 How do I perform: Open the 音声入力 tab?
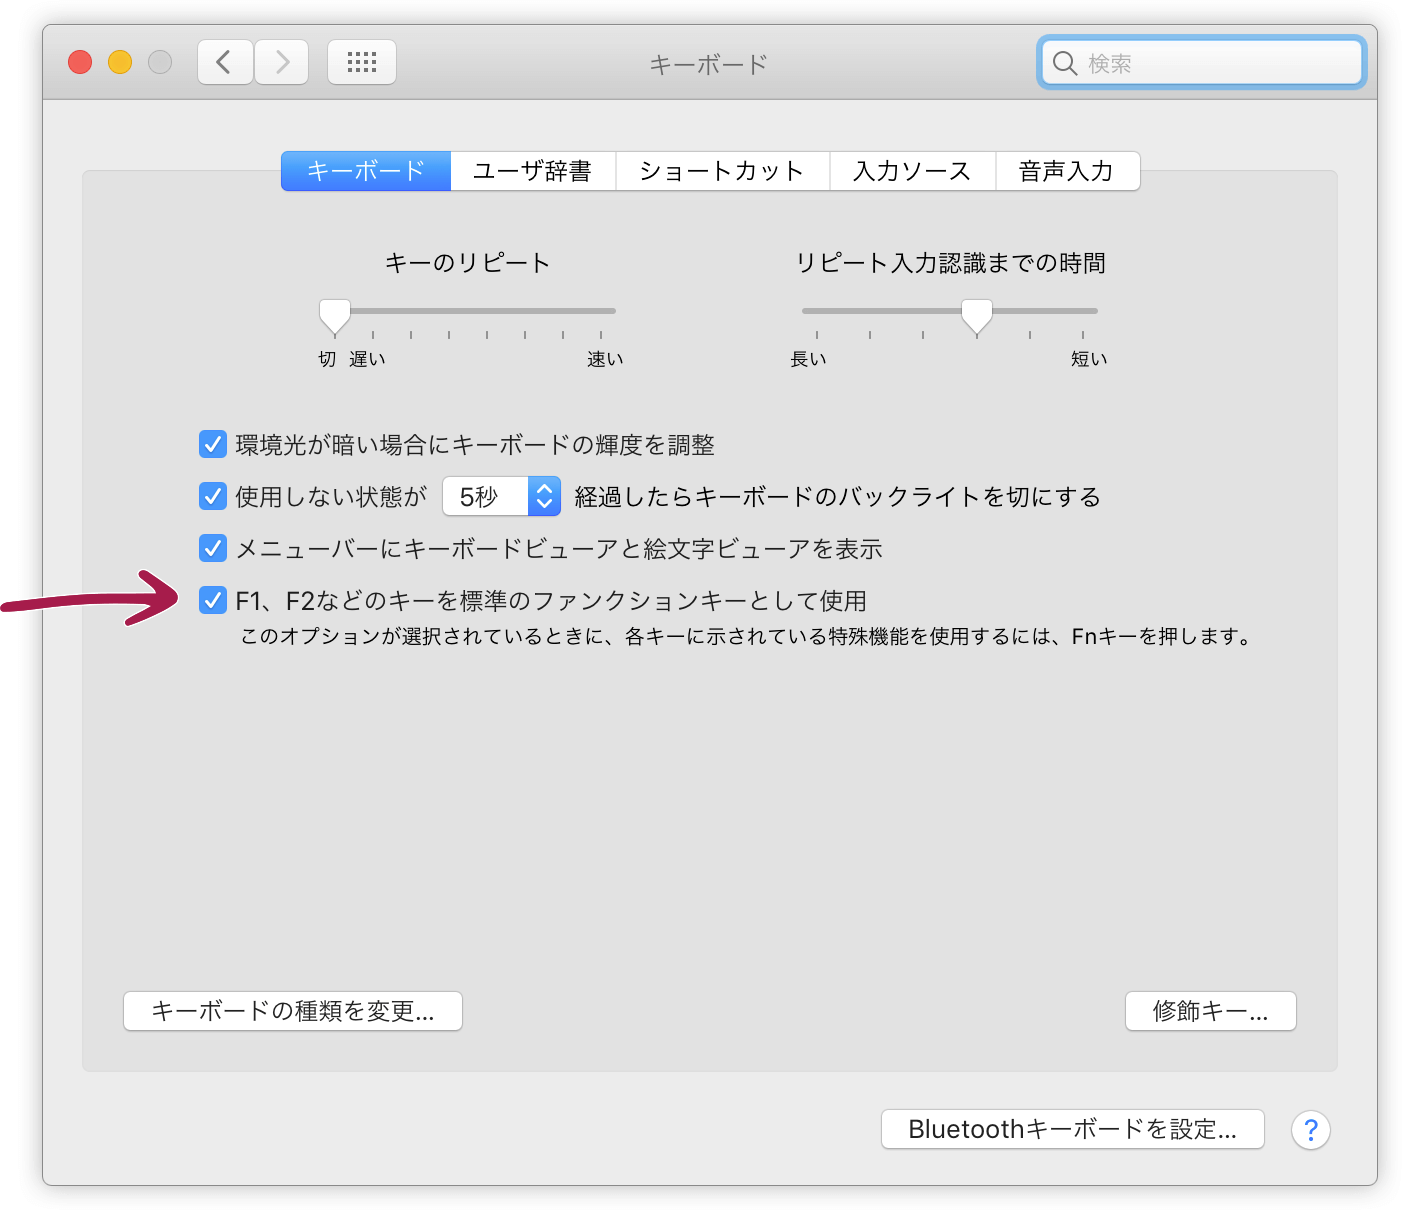[1067, 171]
